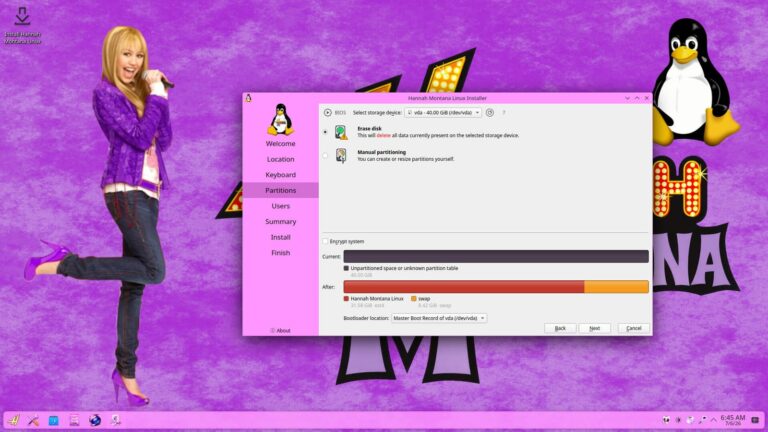
Task: Launch the crossed-tools settings icon in taskbar
Action: [x=33, y=420]
